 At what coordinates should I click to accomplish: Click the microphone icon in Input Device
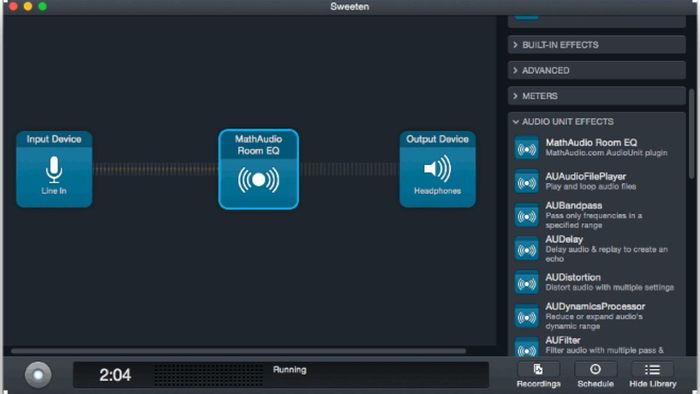pyautogui.click(x=54, y=170)
